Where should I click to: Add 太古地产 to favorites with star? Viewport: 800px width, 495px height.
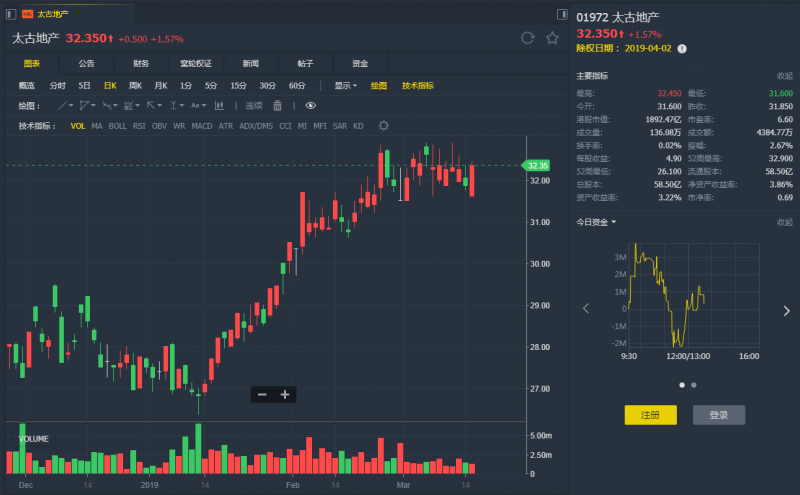coord(552,38)
